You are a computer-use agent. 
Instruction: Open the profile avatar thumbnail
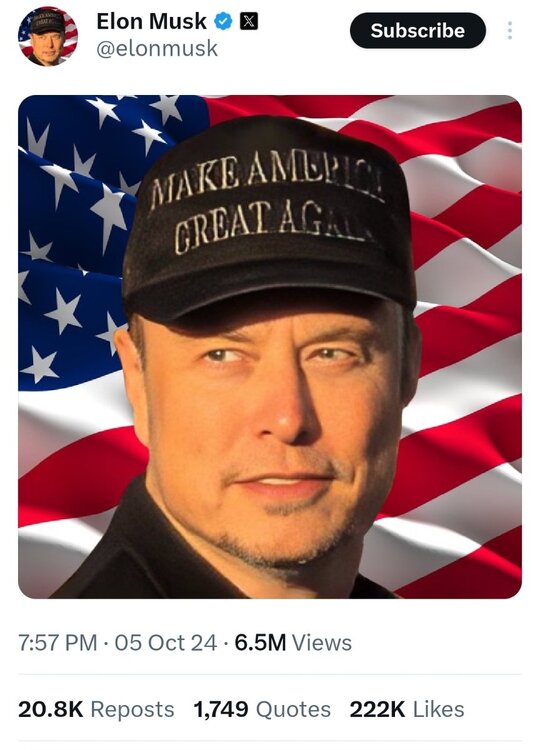click(x=48, y=36)
